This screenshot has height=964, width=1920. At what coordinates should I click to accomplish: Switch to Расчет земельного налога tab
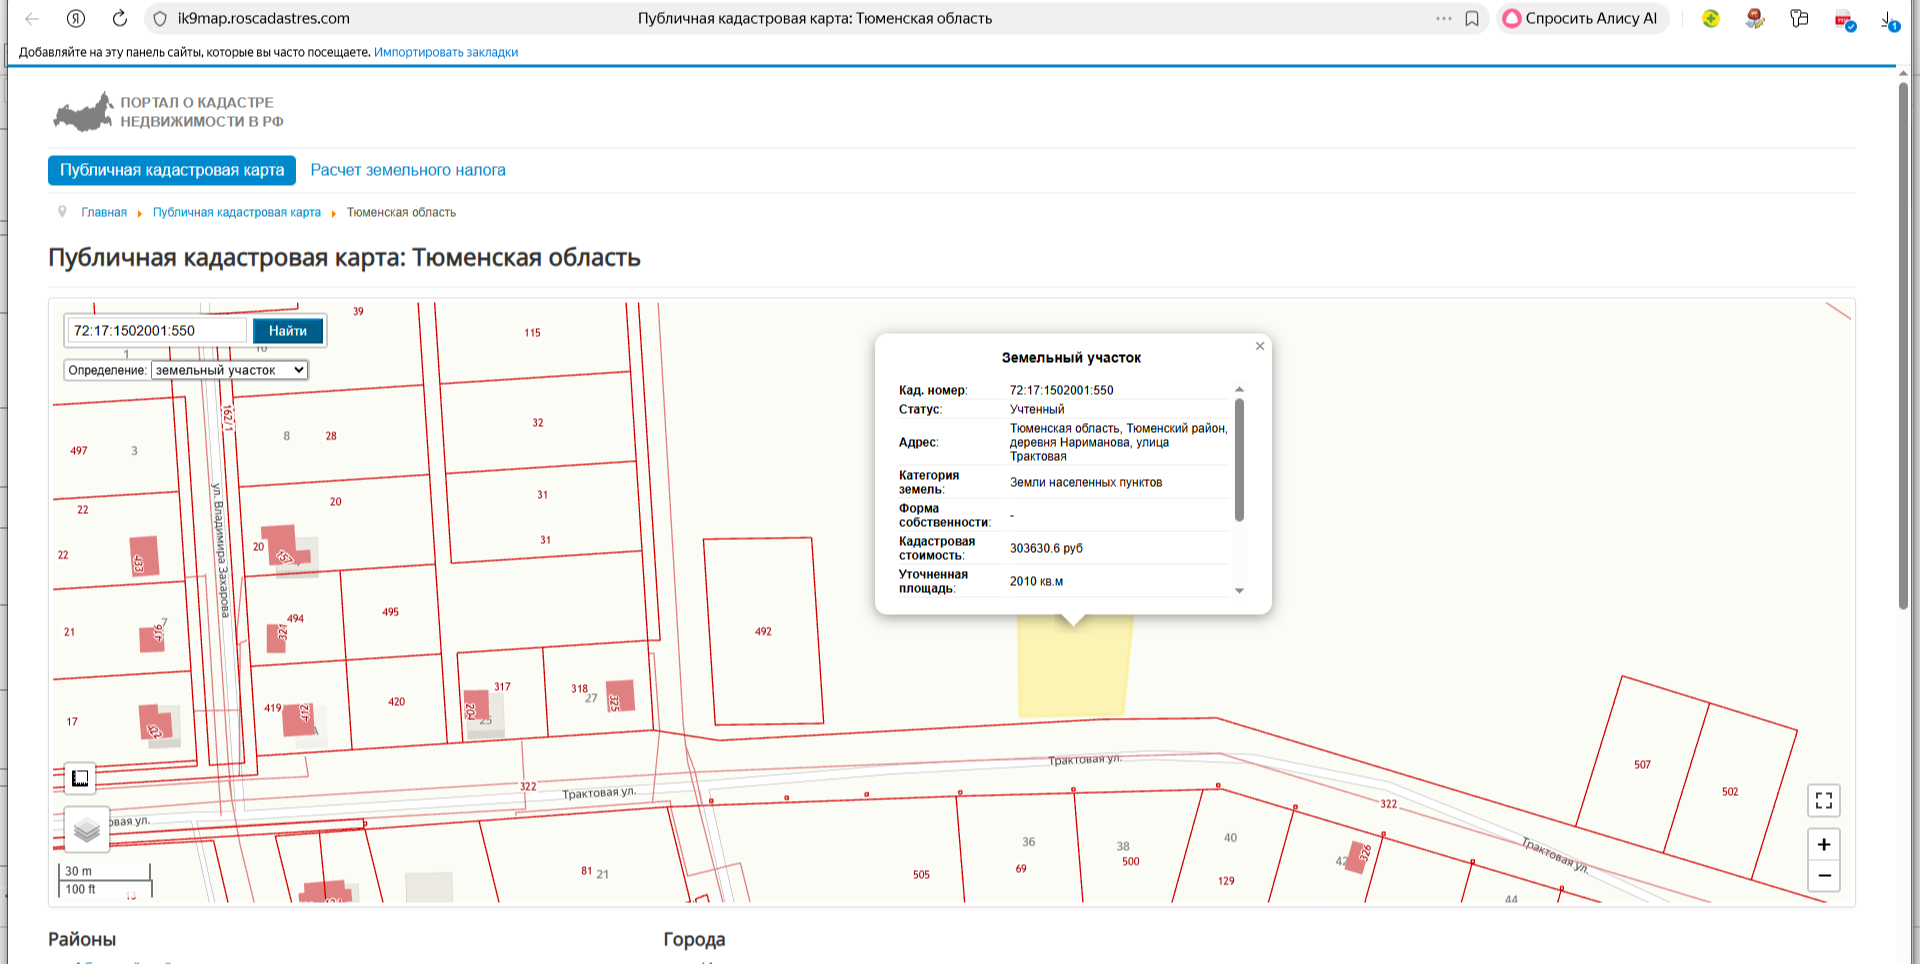(x=408, y=170)
